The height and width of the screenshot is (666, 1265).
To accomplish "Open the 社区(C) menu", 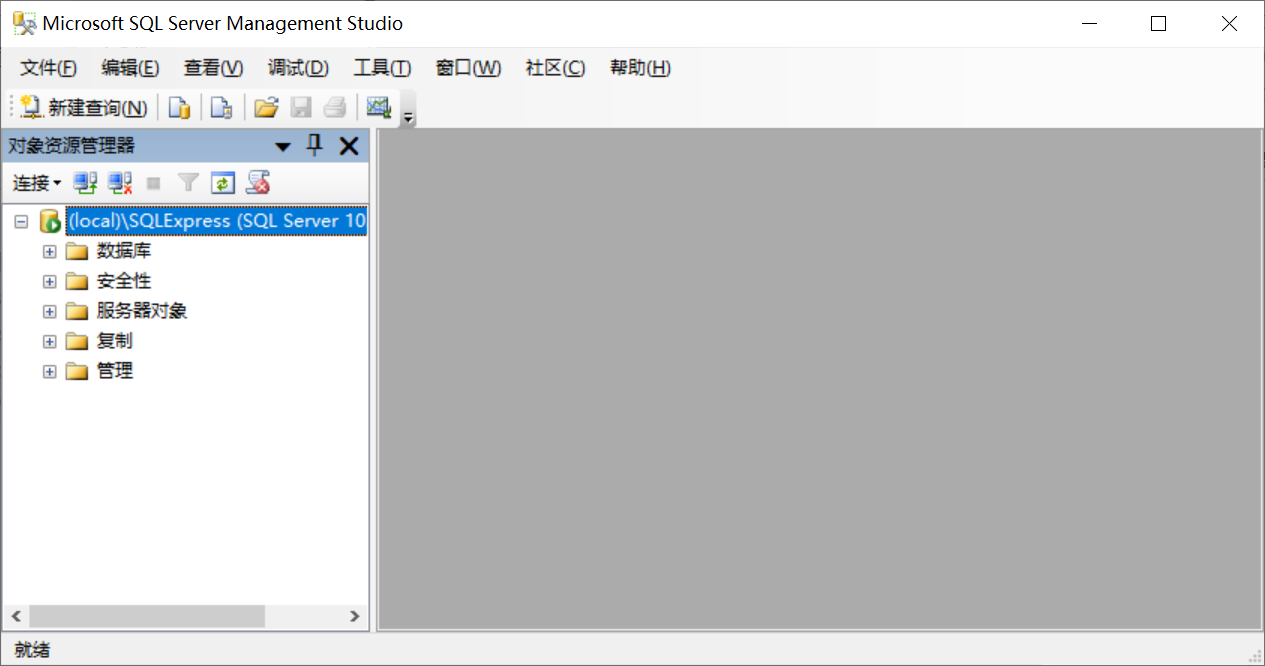I will (555, 68).
